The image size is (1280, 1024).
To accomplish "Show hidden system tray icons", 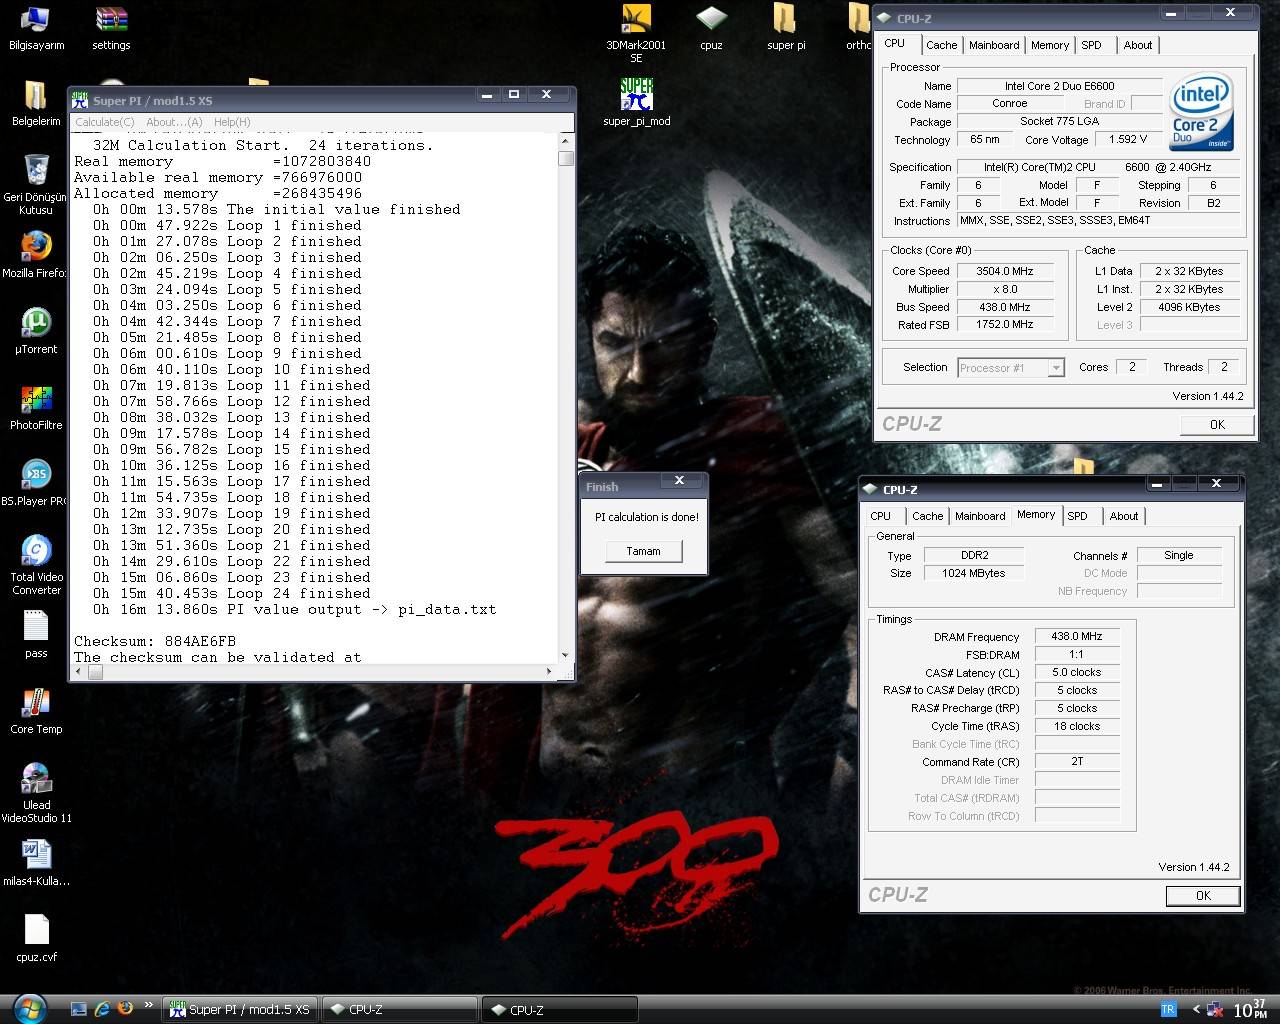I will tap(1194, 1010).
